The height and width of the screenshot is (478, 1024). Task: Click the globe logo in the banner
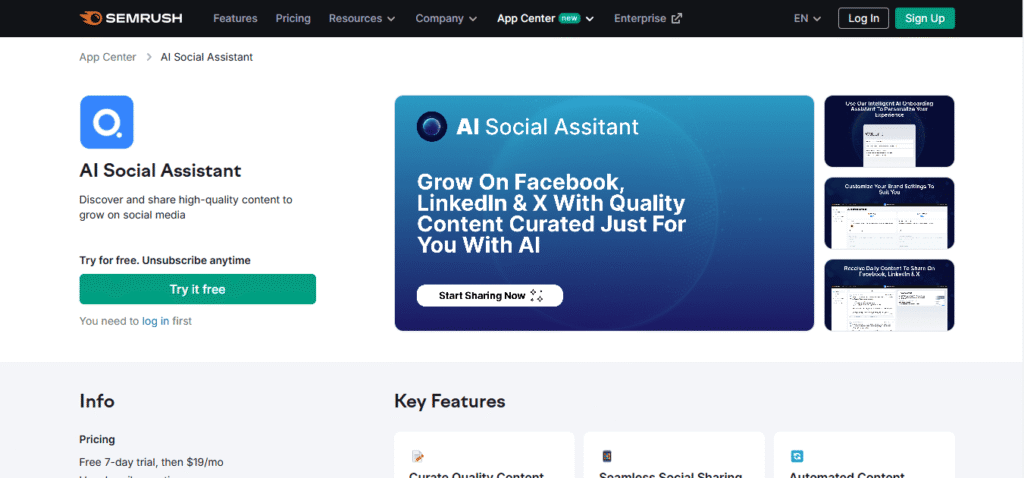[432, 127]
